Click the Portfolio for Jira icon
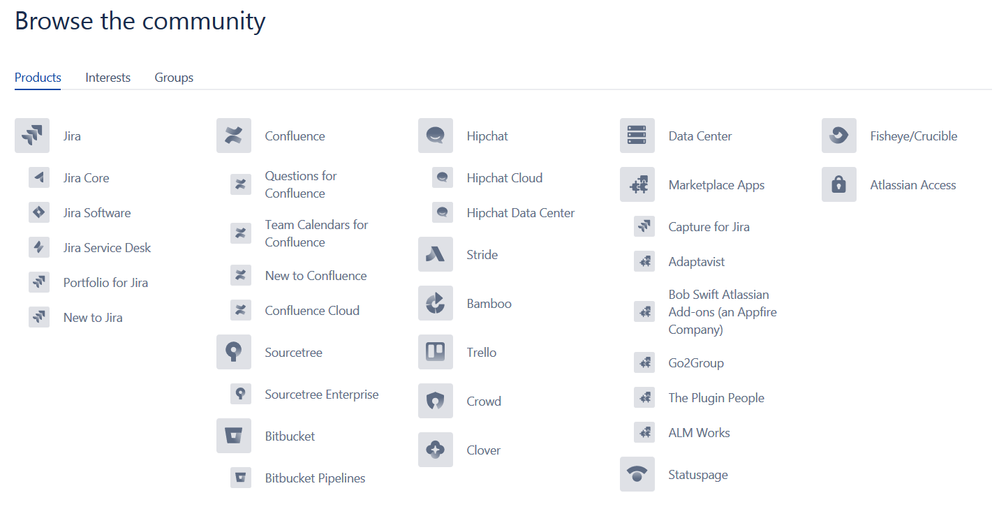 click(39, 282)
